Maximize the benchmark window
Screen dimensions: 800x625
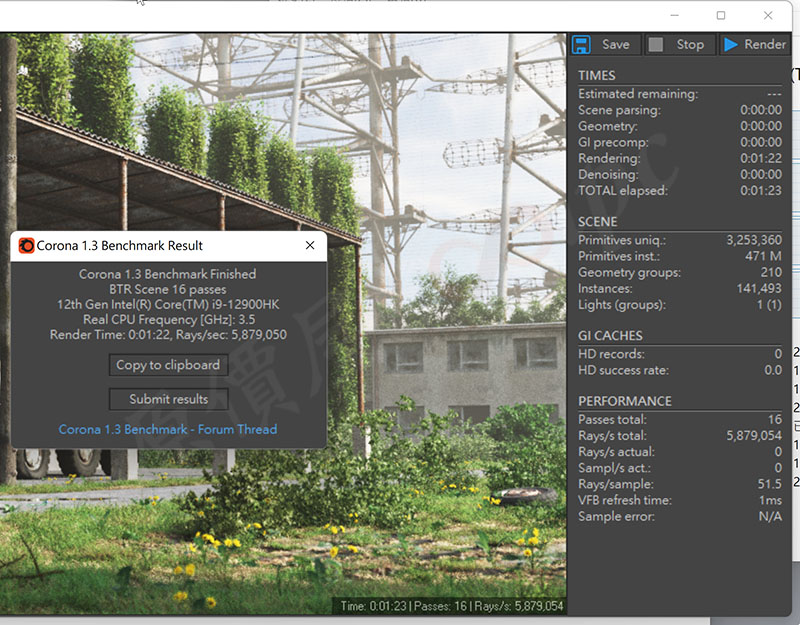click(x=721, y=15)
